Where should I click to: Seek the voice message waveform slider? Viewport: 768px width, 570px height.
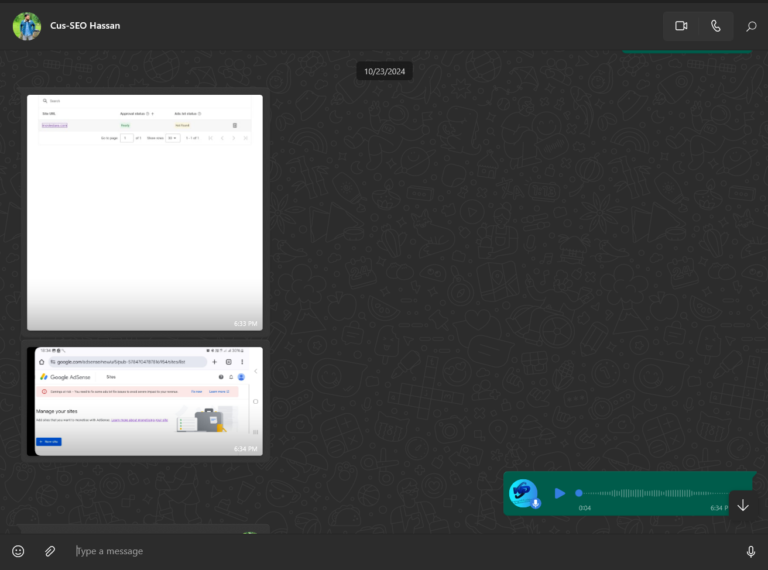tap(653, 493)
